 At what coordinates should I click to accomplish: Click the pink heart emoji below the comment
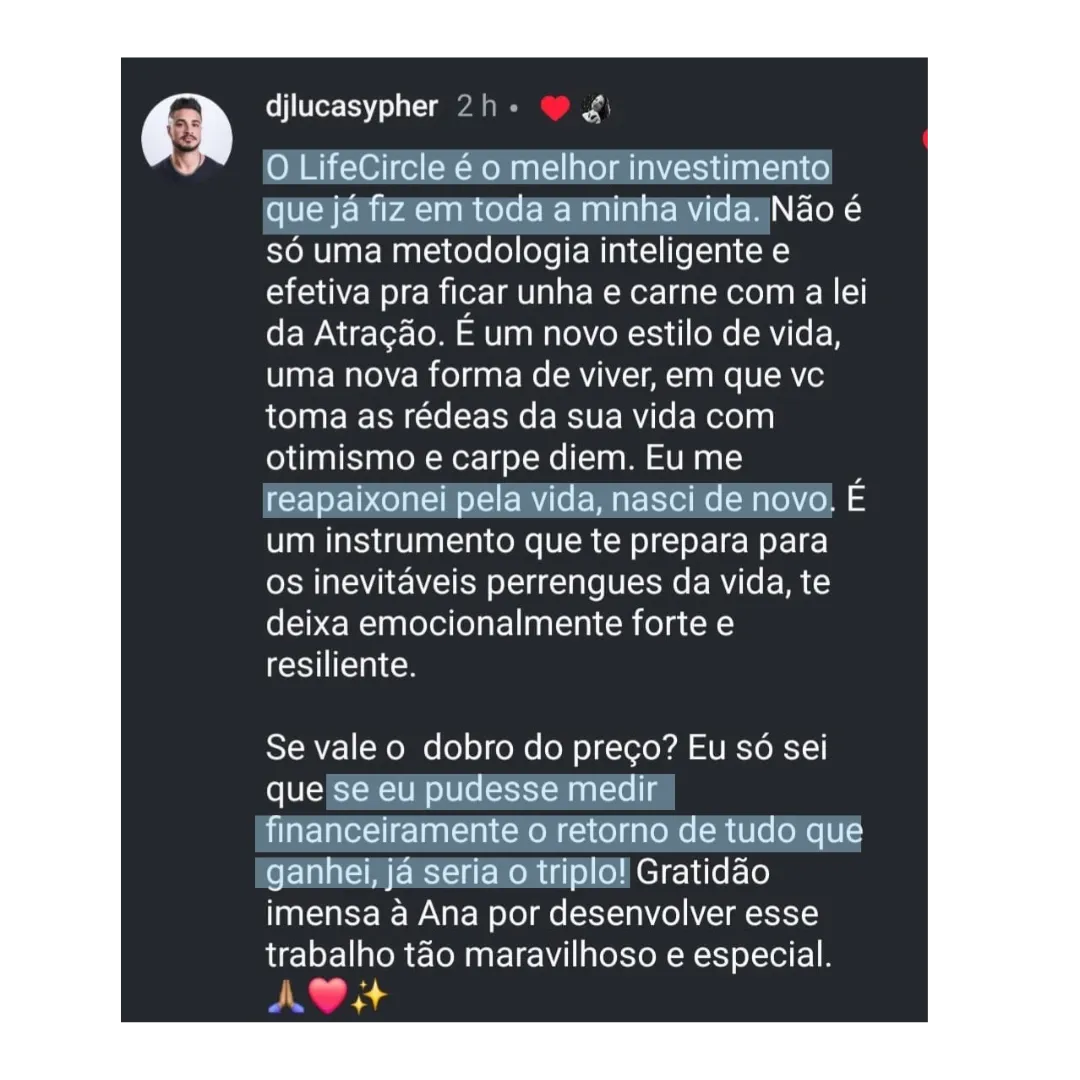(328, 996)
